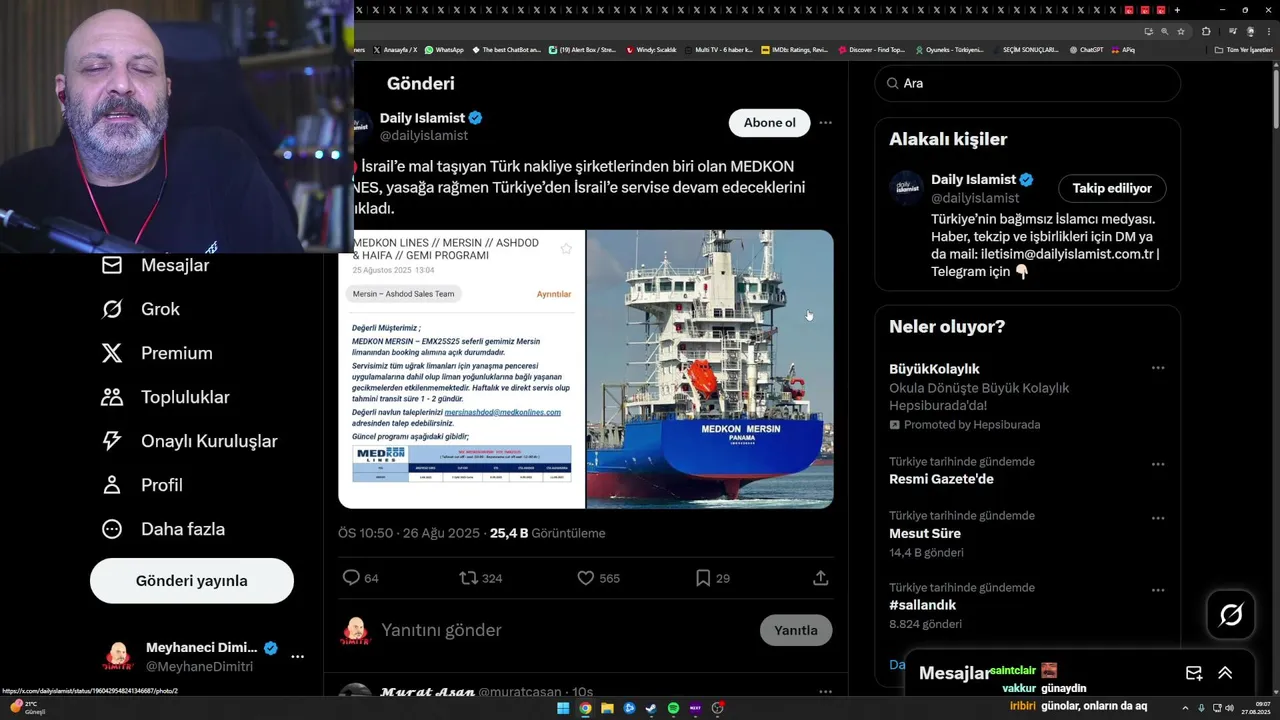The height and width of the screenshot is (720, 1280).
Task: Show hidden system tray icons
Action: click(1186, 708)
